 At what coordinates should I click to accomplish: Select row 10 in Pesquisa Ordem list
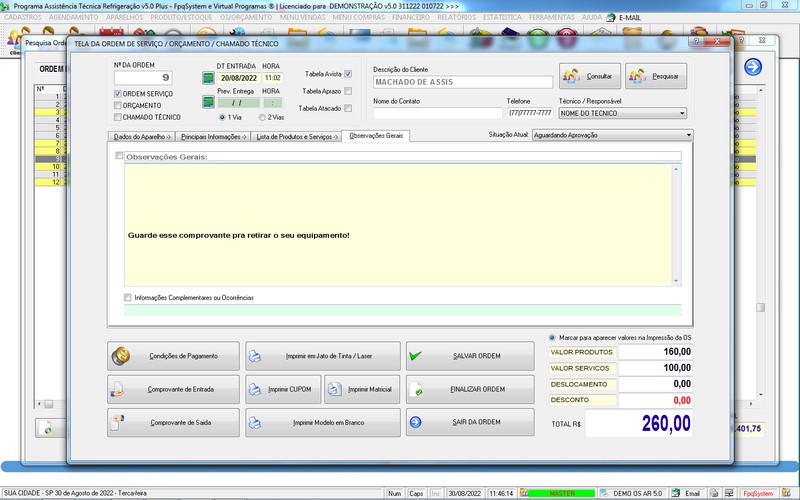(51, 167)
